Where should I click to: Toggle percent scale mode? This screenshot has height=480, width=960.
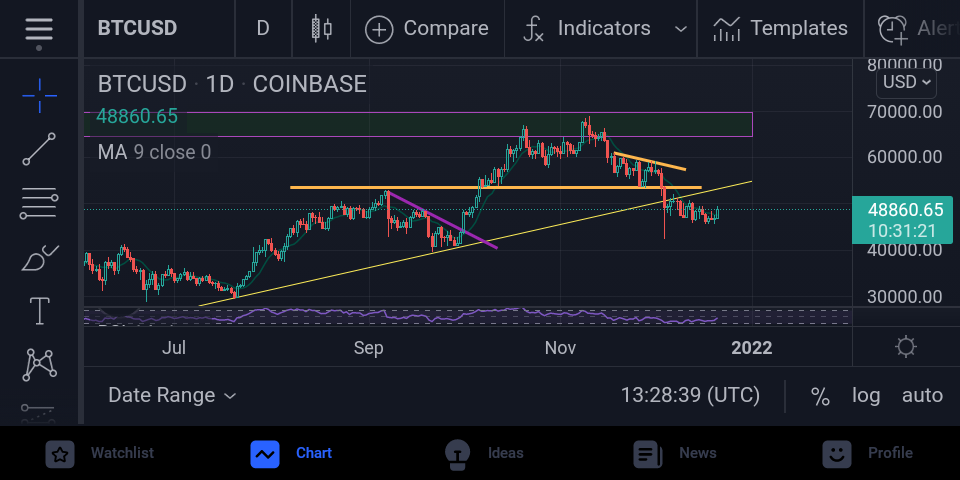[x=820, y=396]
